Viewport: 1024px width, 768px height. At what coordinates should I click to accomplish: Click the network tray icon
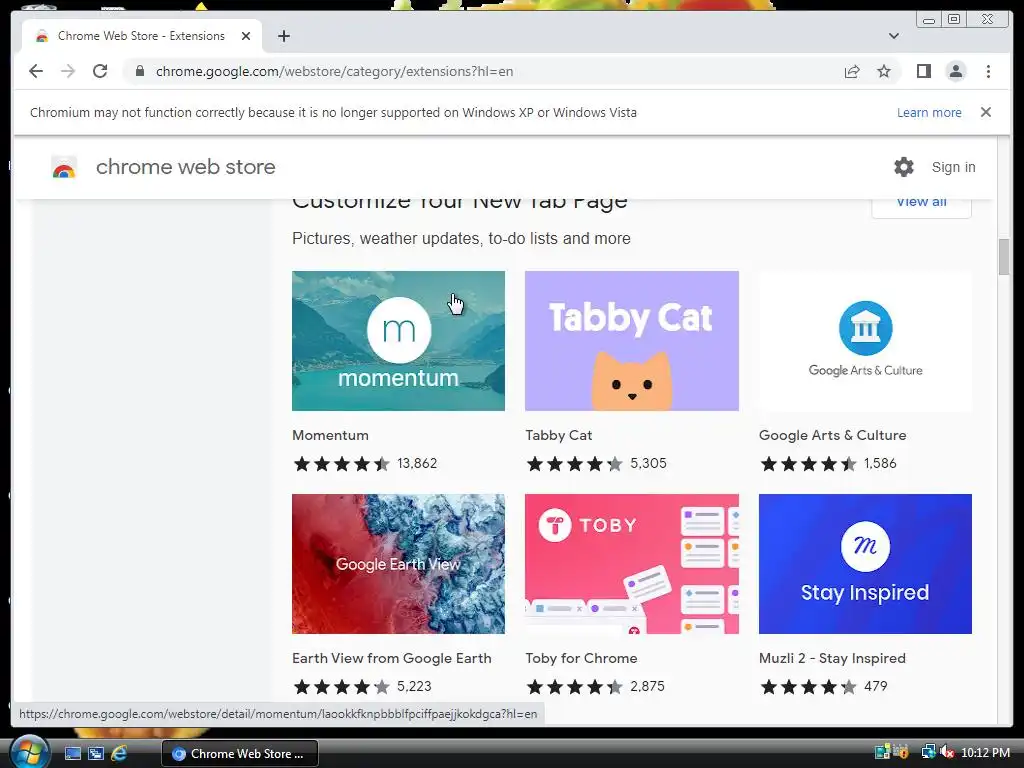click(928, 752)
